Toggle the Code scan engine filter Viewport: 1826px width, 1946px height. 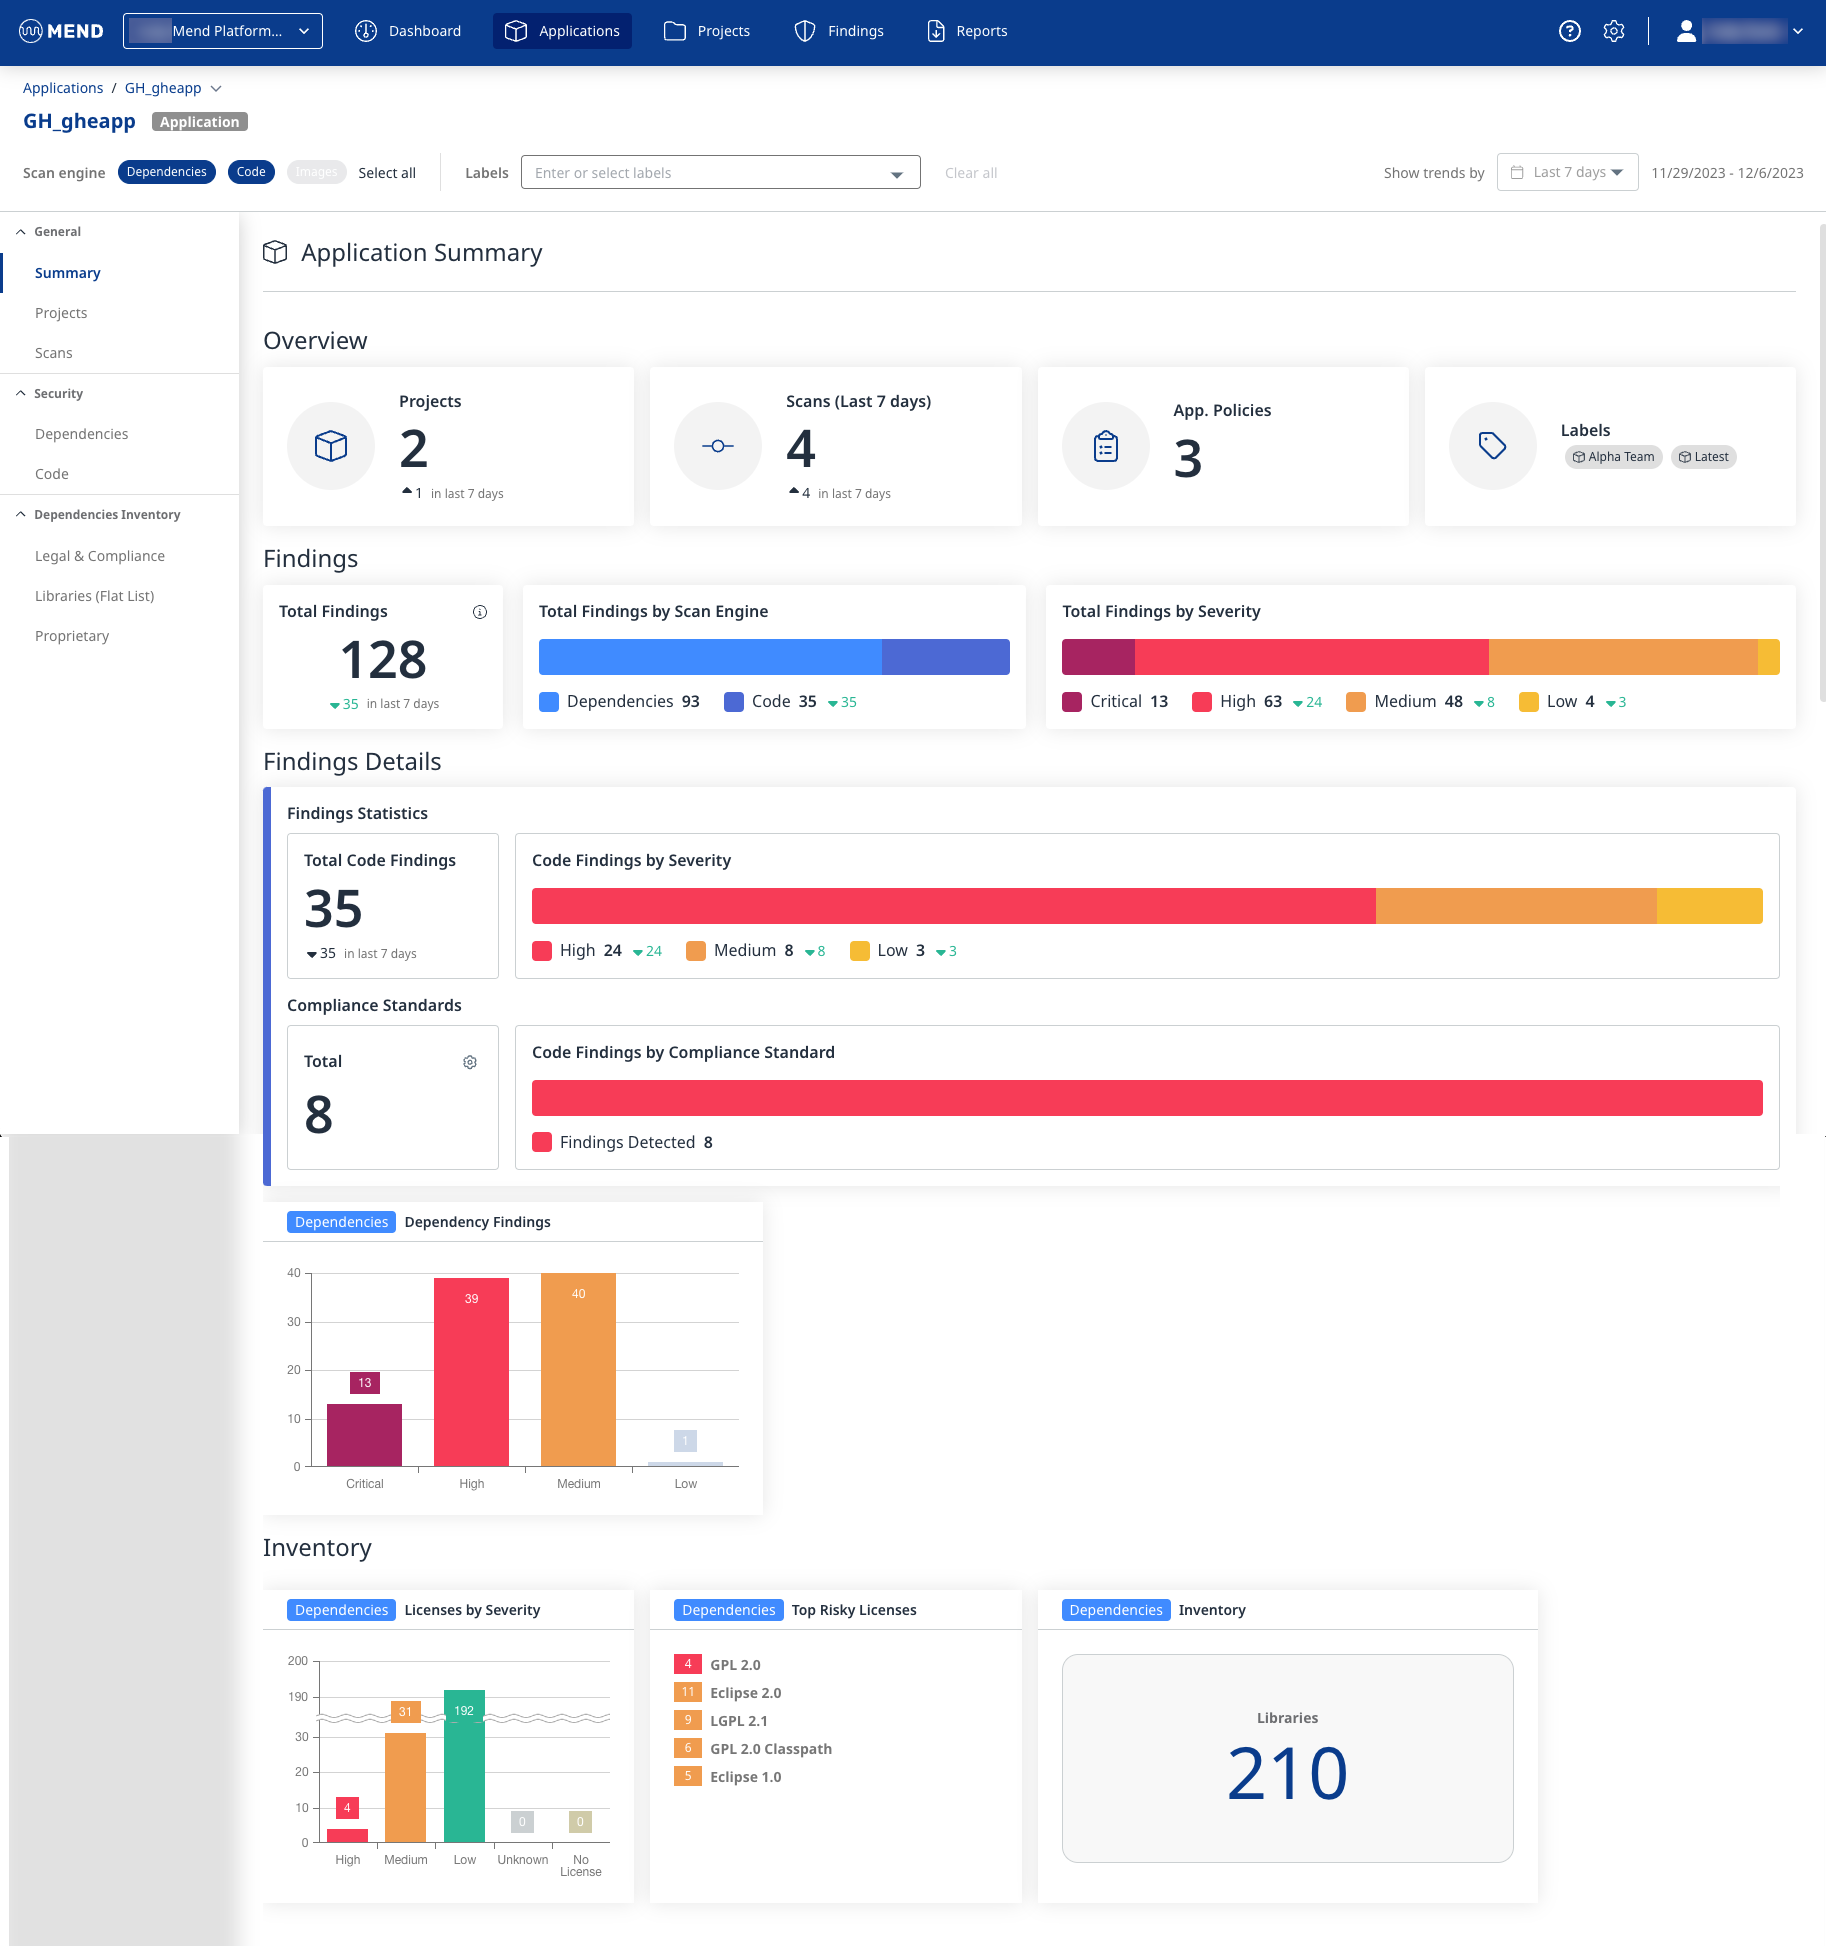251,172
